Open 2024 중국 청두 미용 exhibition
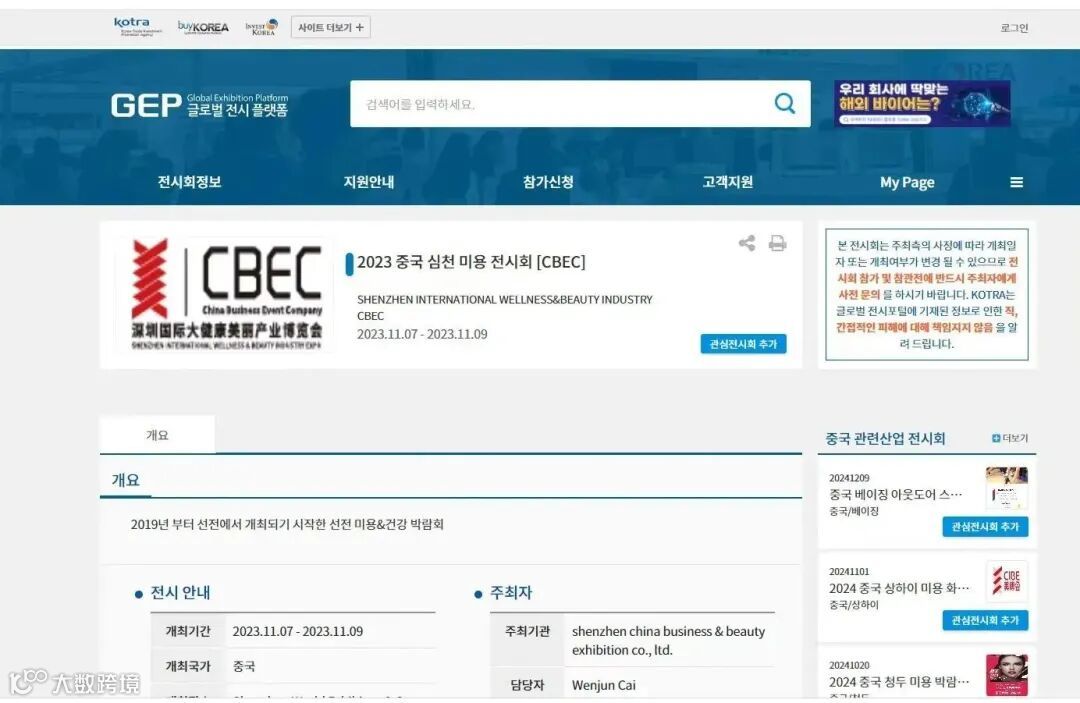 (x=899, y=682)
